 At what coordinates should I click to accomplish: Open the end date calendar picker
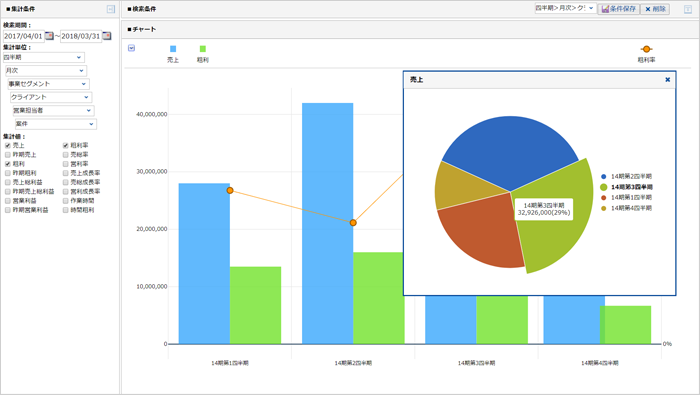[107, 36]
